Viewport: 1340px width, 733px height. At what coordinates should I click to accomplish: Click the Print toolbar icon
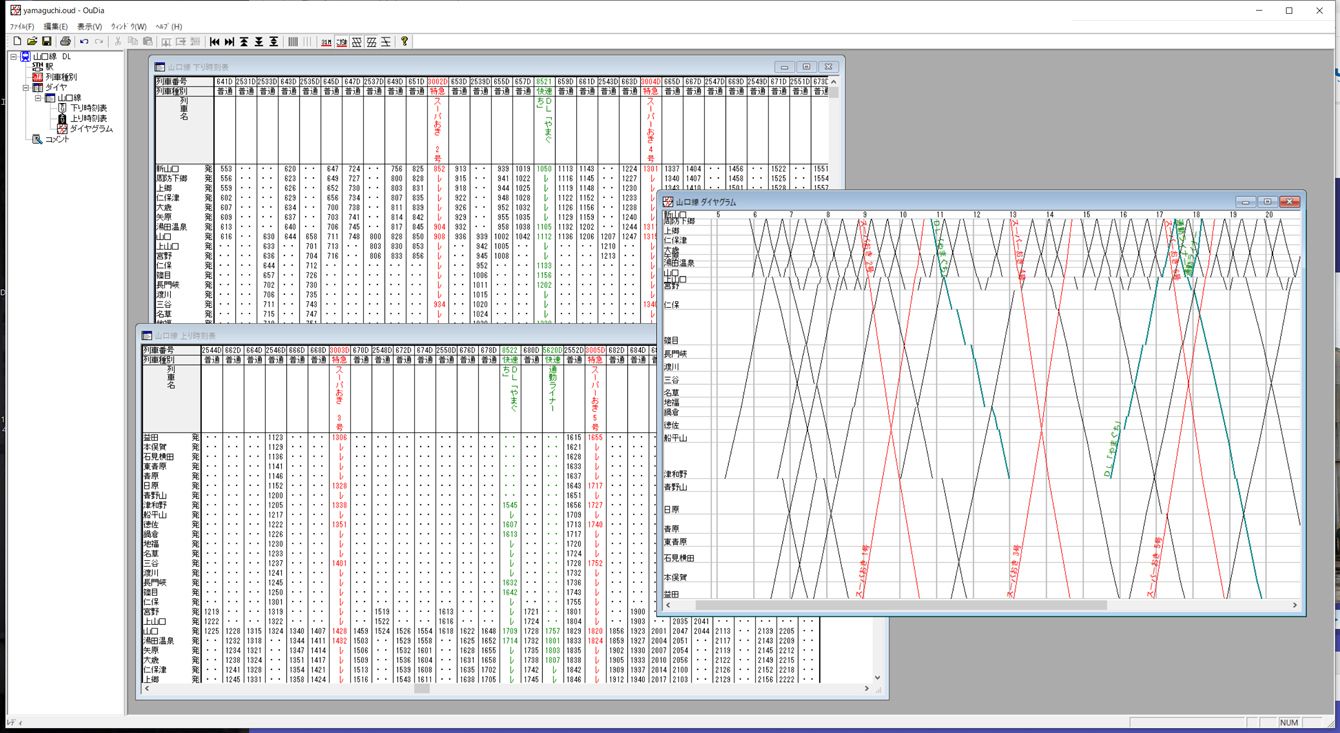[65, 41]
